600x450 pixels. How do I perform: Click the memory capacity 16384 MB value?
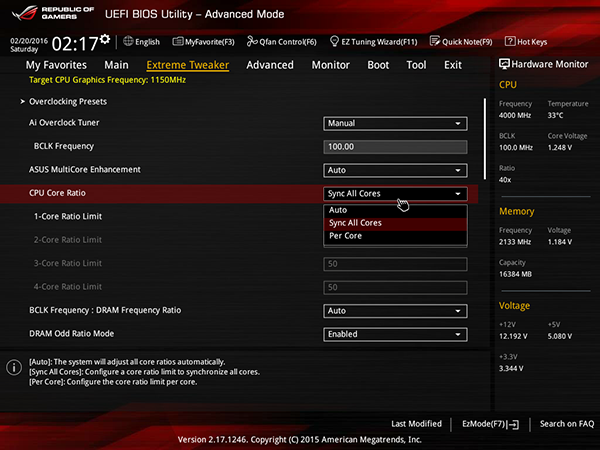tap(515, 274)
